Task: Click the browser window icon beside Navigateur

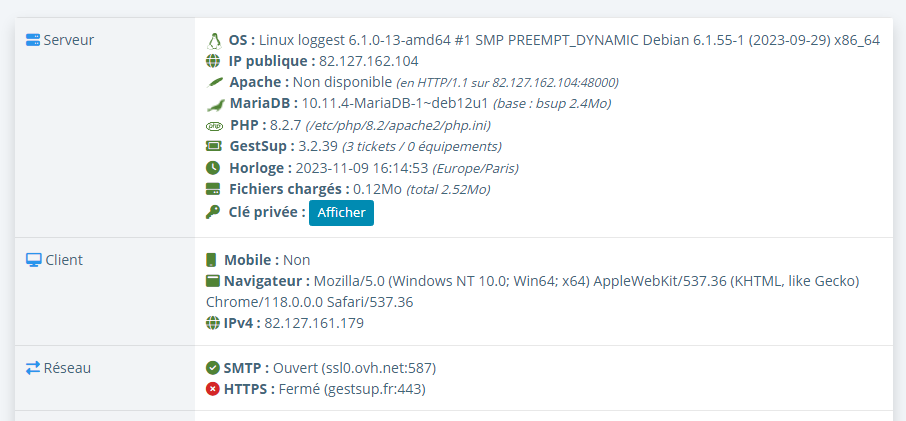Action: pyautogui.click(x=213, y=281)
